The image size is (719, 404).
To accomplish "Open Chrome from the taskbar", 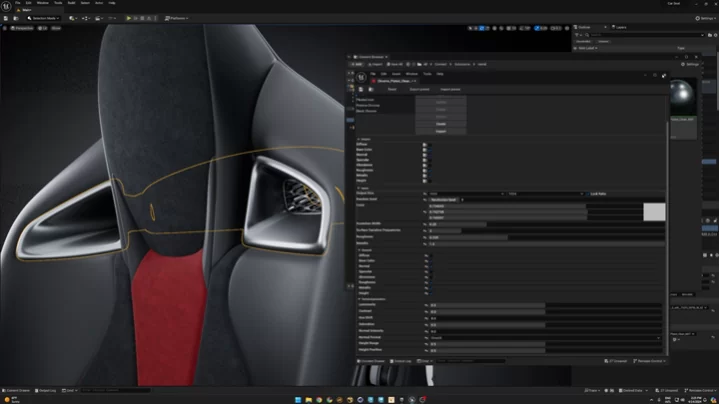I will point(319,400).
